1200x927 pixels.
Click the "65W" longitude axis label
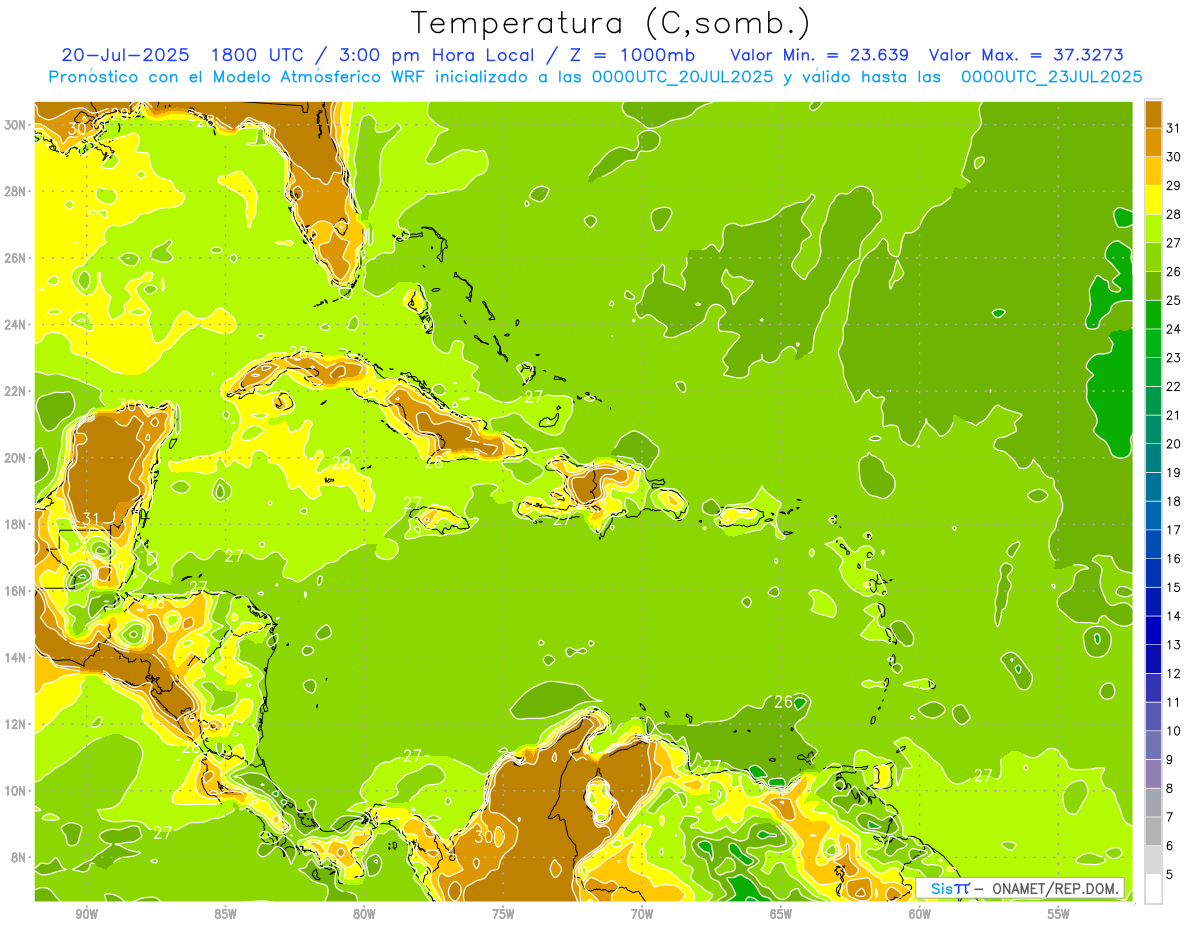(x=781, y=914)
